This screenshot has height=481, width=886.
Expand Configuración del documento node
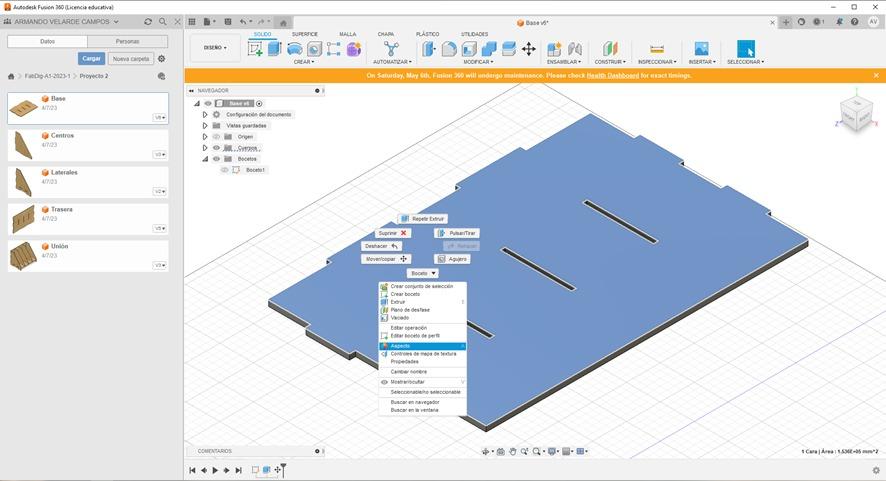pos(205,114)
